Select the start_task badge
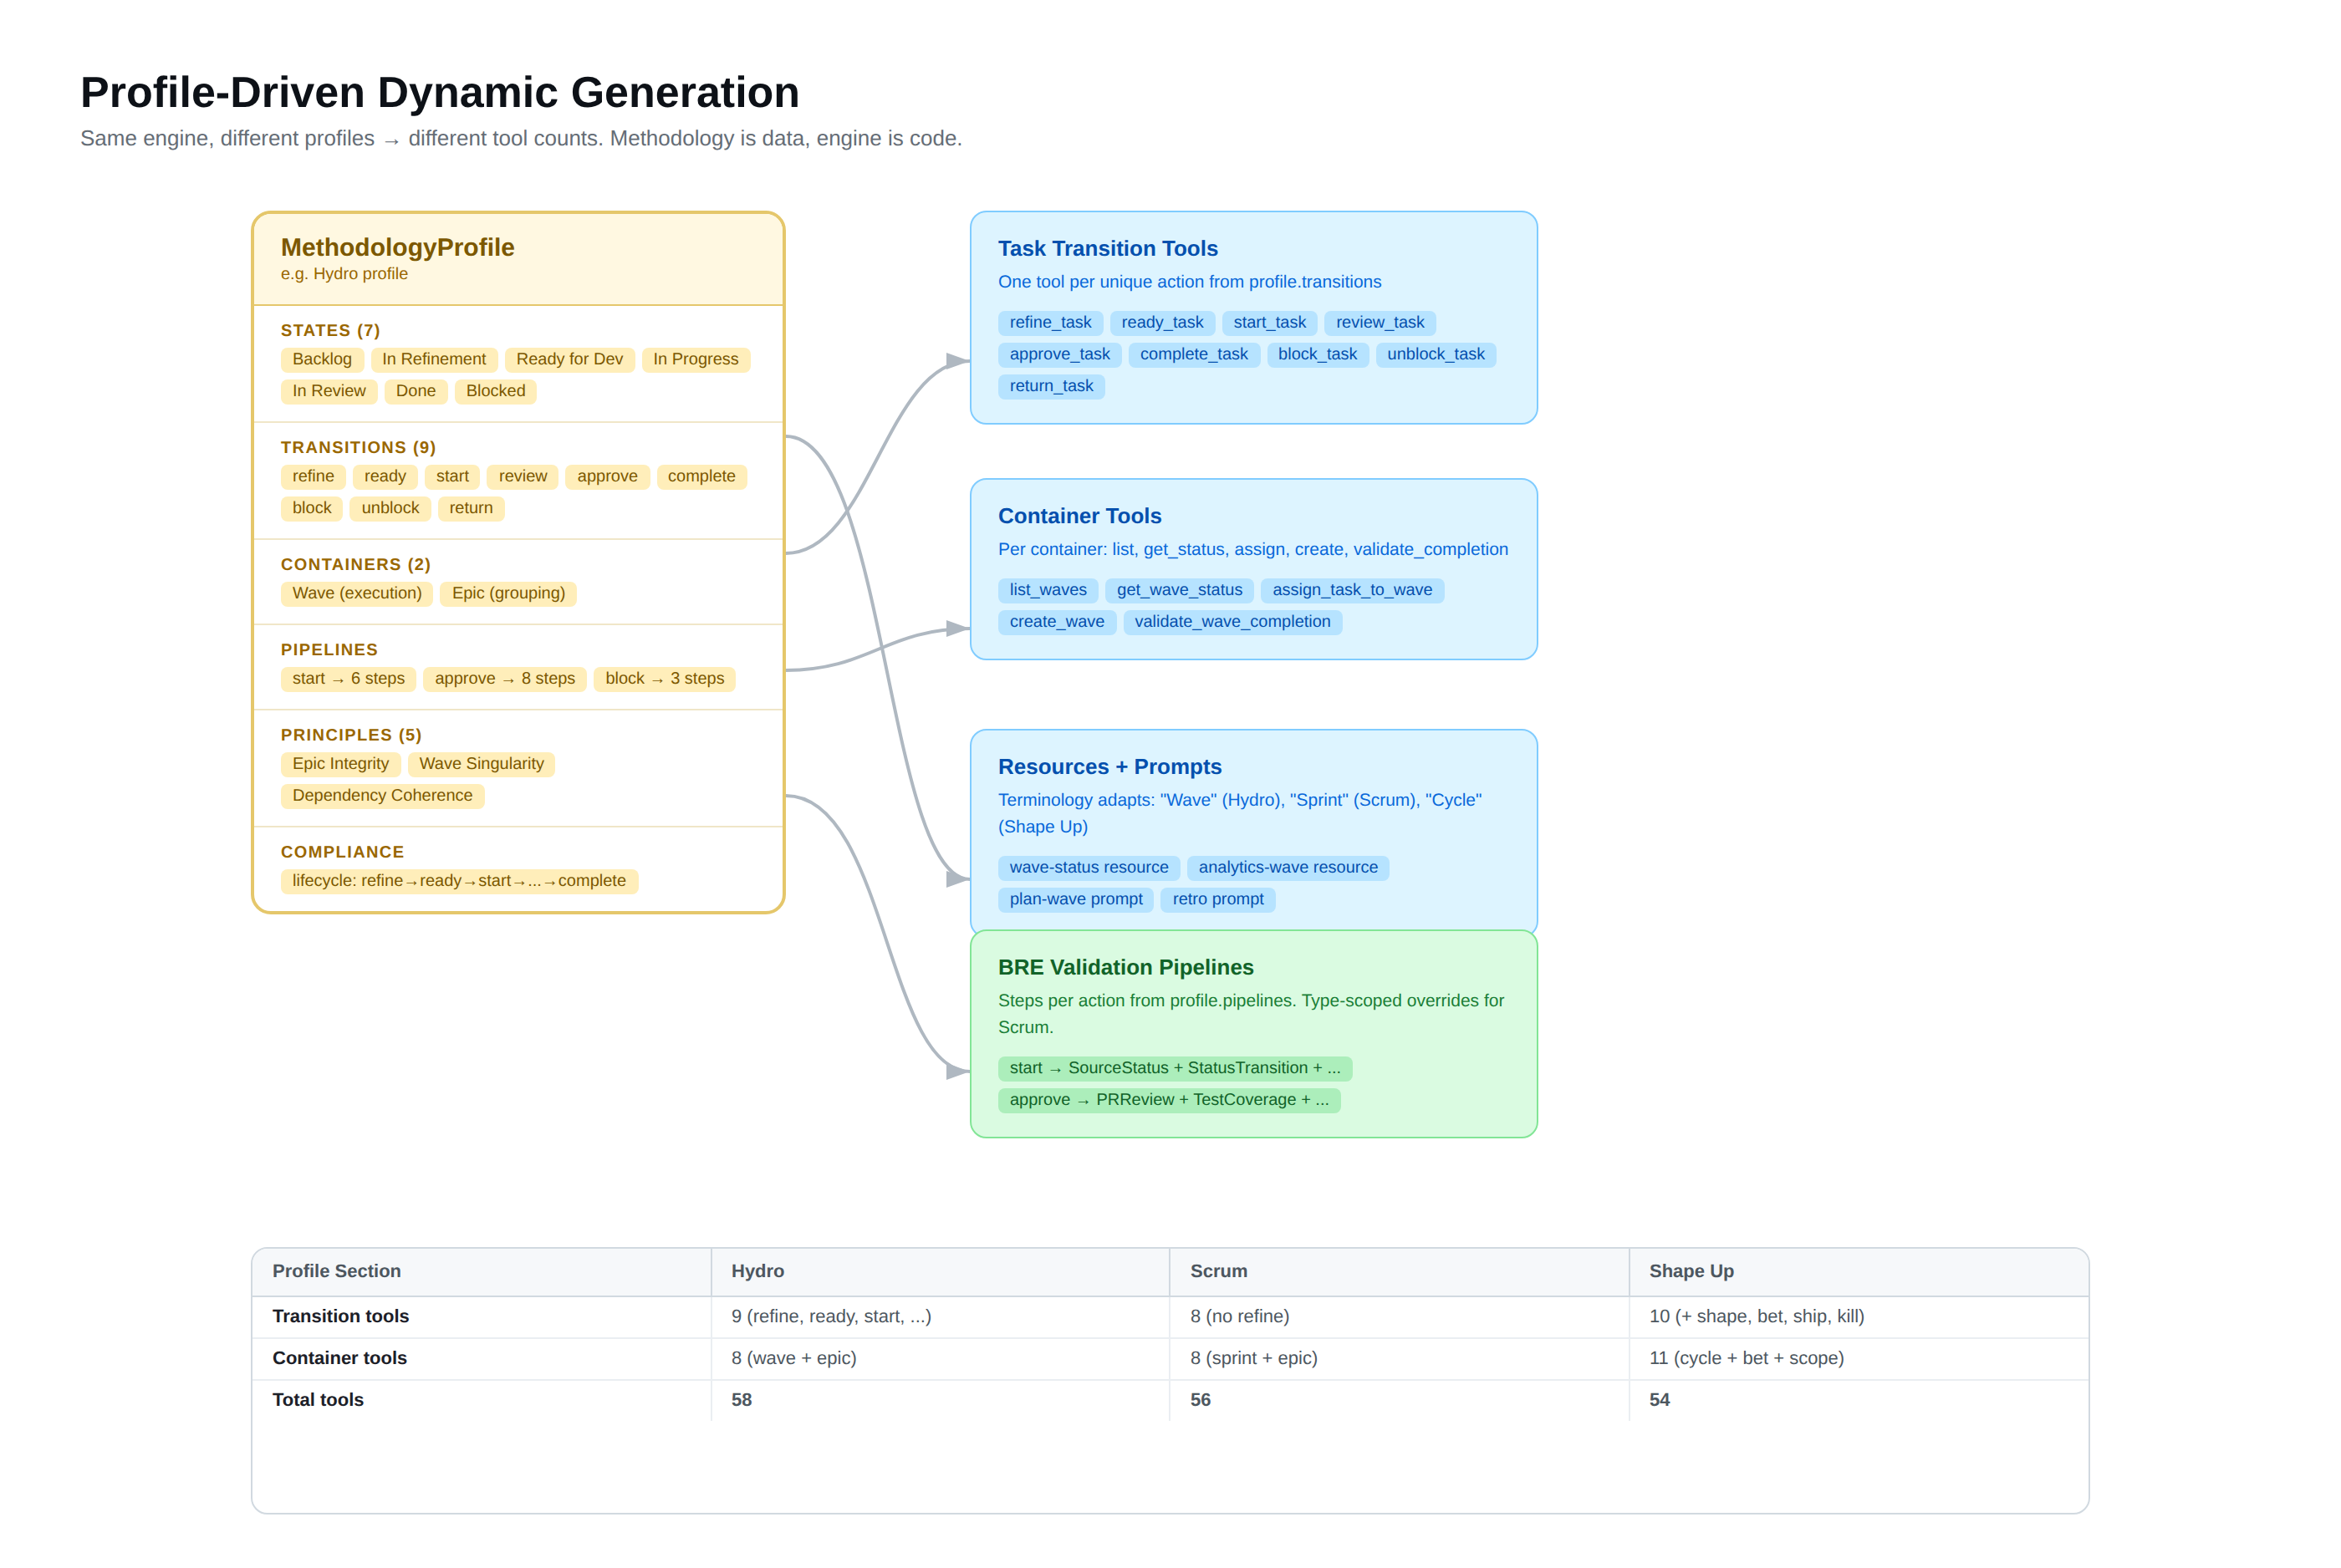2341x1568 pixels. [1268, 322]
